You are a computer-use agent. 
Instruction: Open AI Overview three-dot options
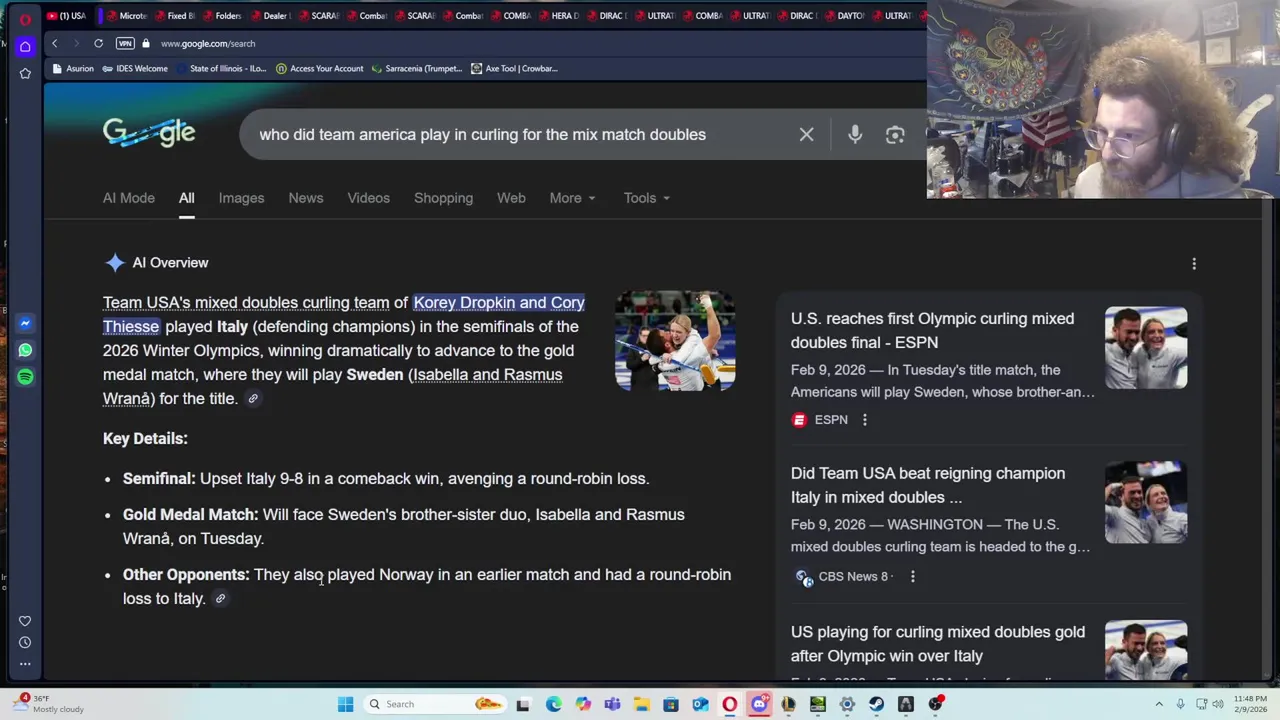click(x=1193, y=264)
